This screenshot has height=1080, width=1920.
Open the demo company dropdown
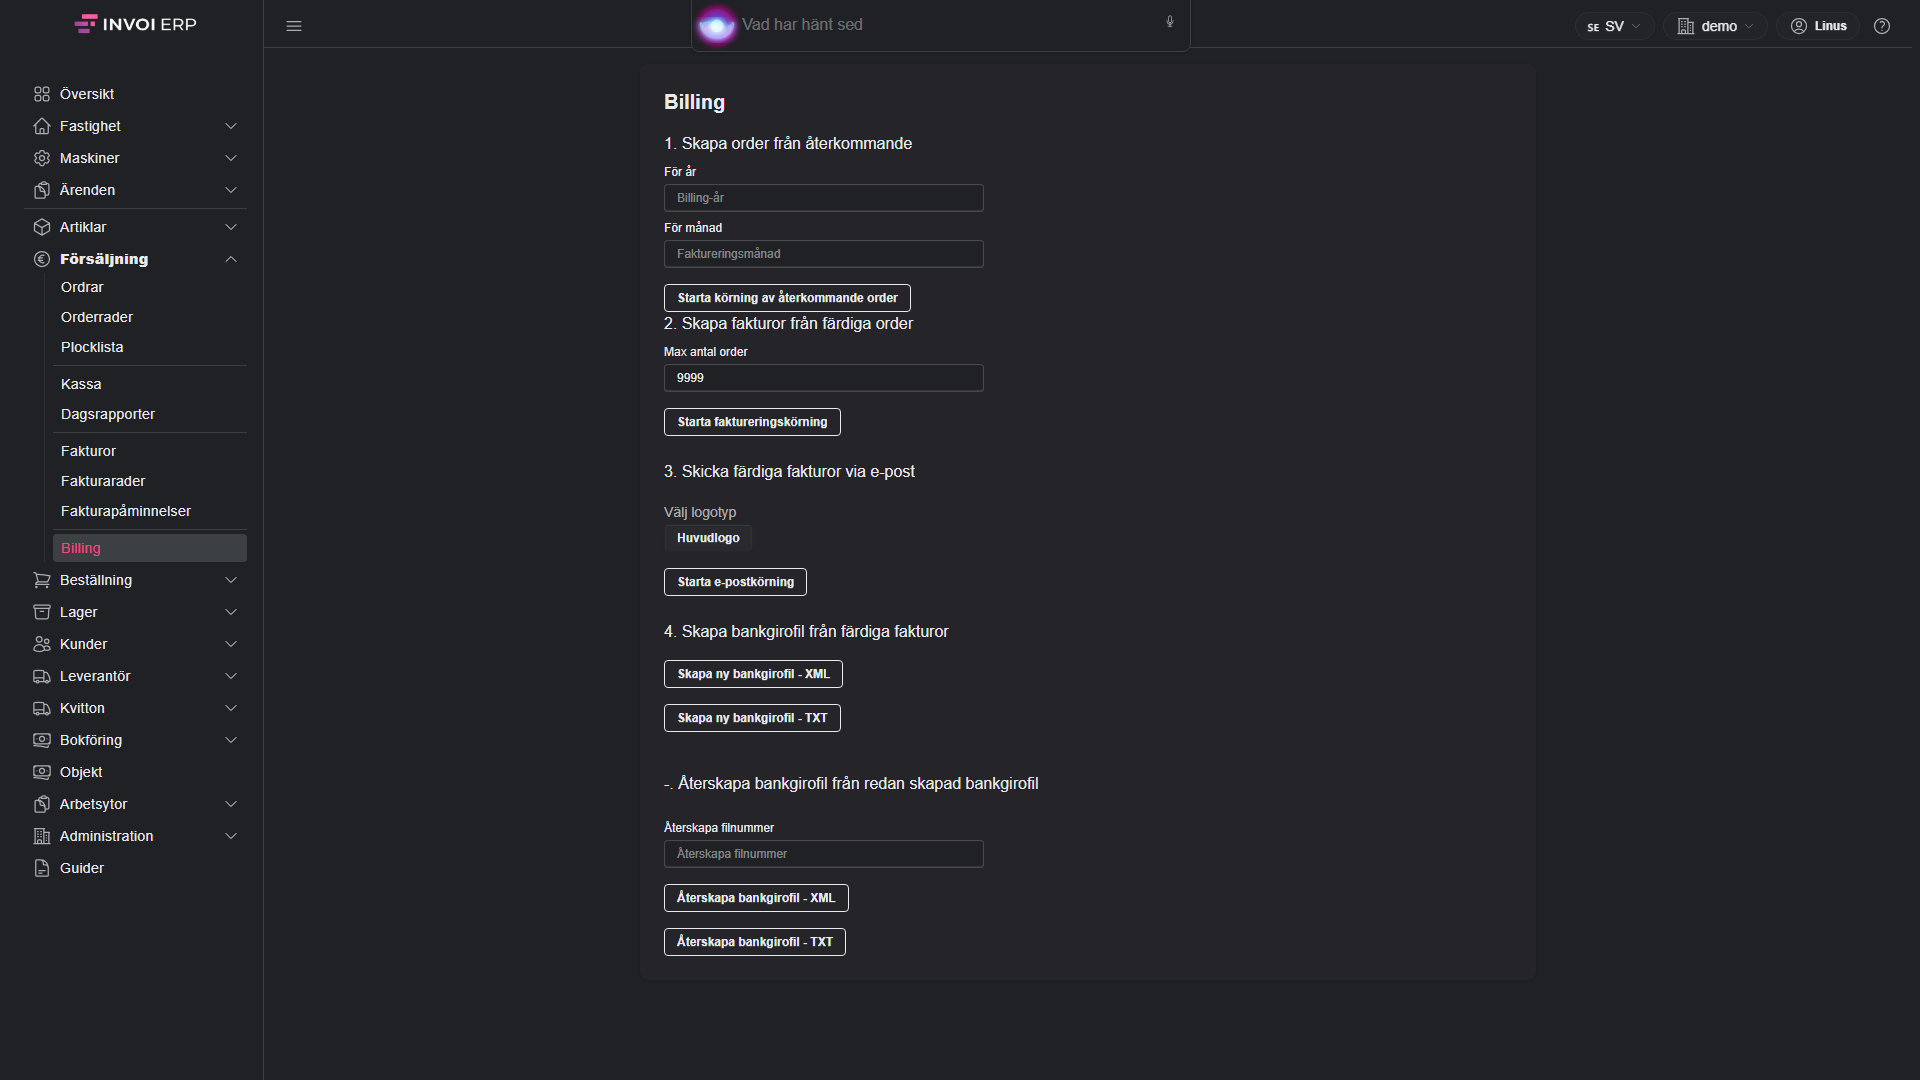[x=1715, y=26]
